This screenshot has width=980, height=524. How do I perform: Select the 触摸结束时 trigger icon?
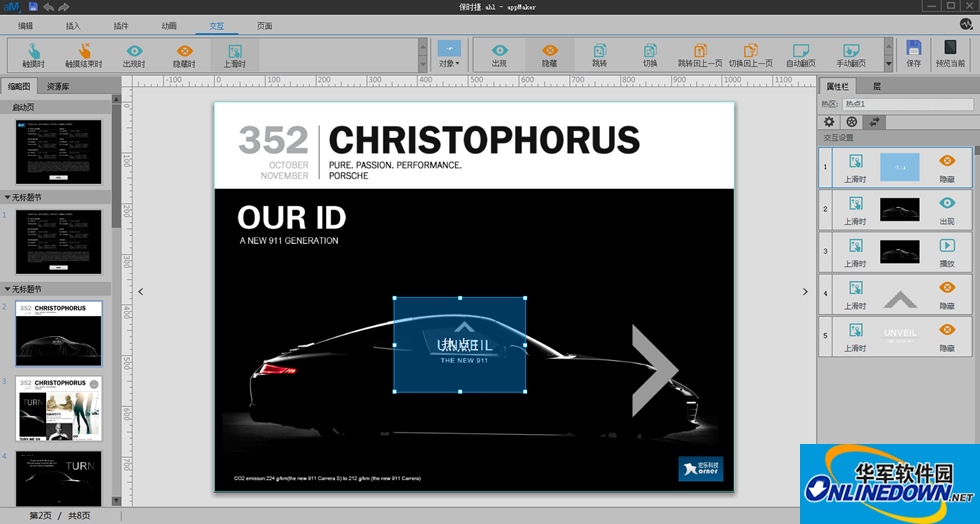click(84, 51)
